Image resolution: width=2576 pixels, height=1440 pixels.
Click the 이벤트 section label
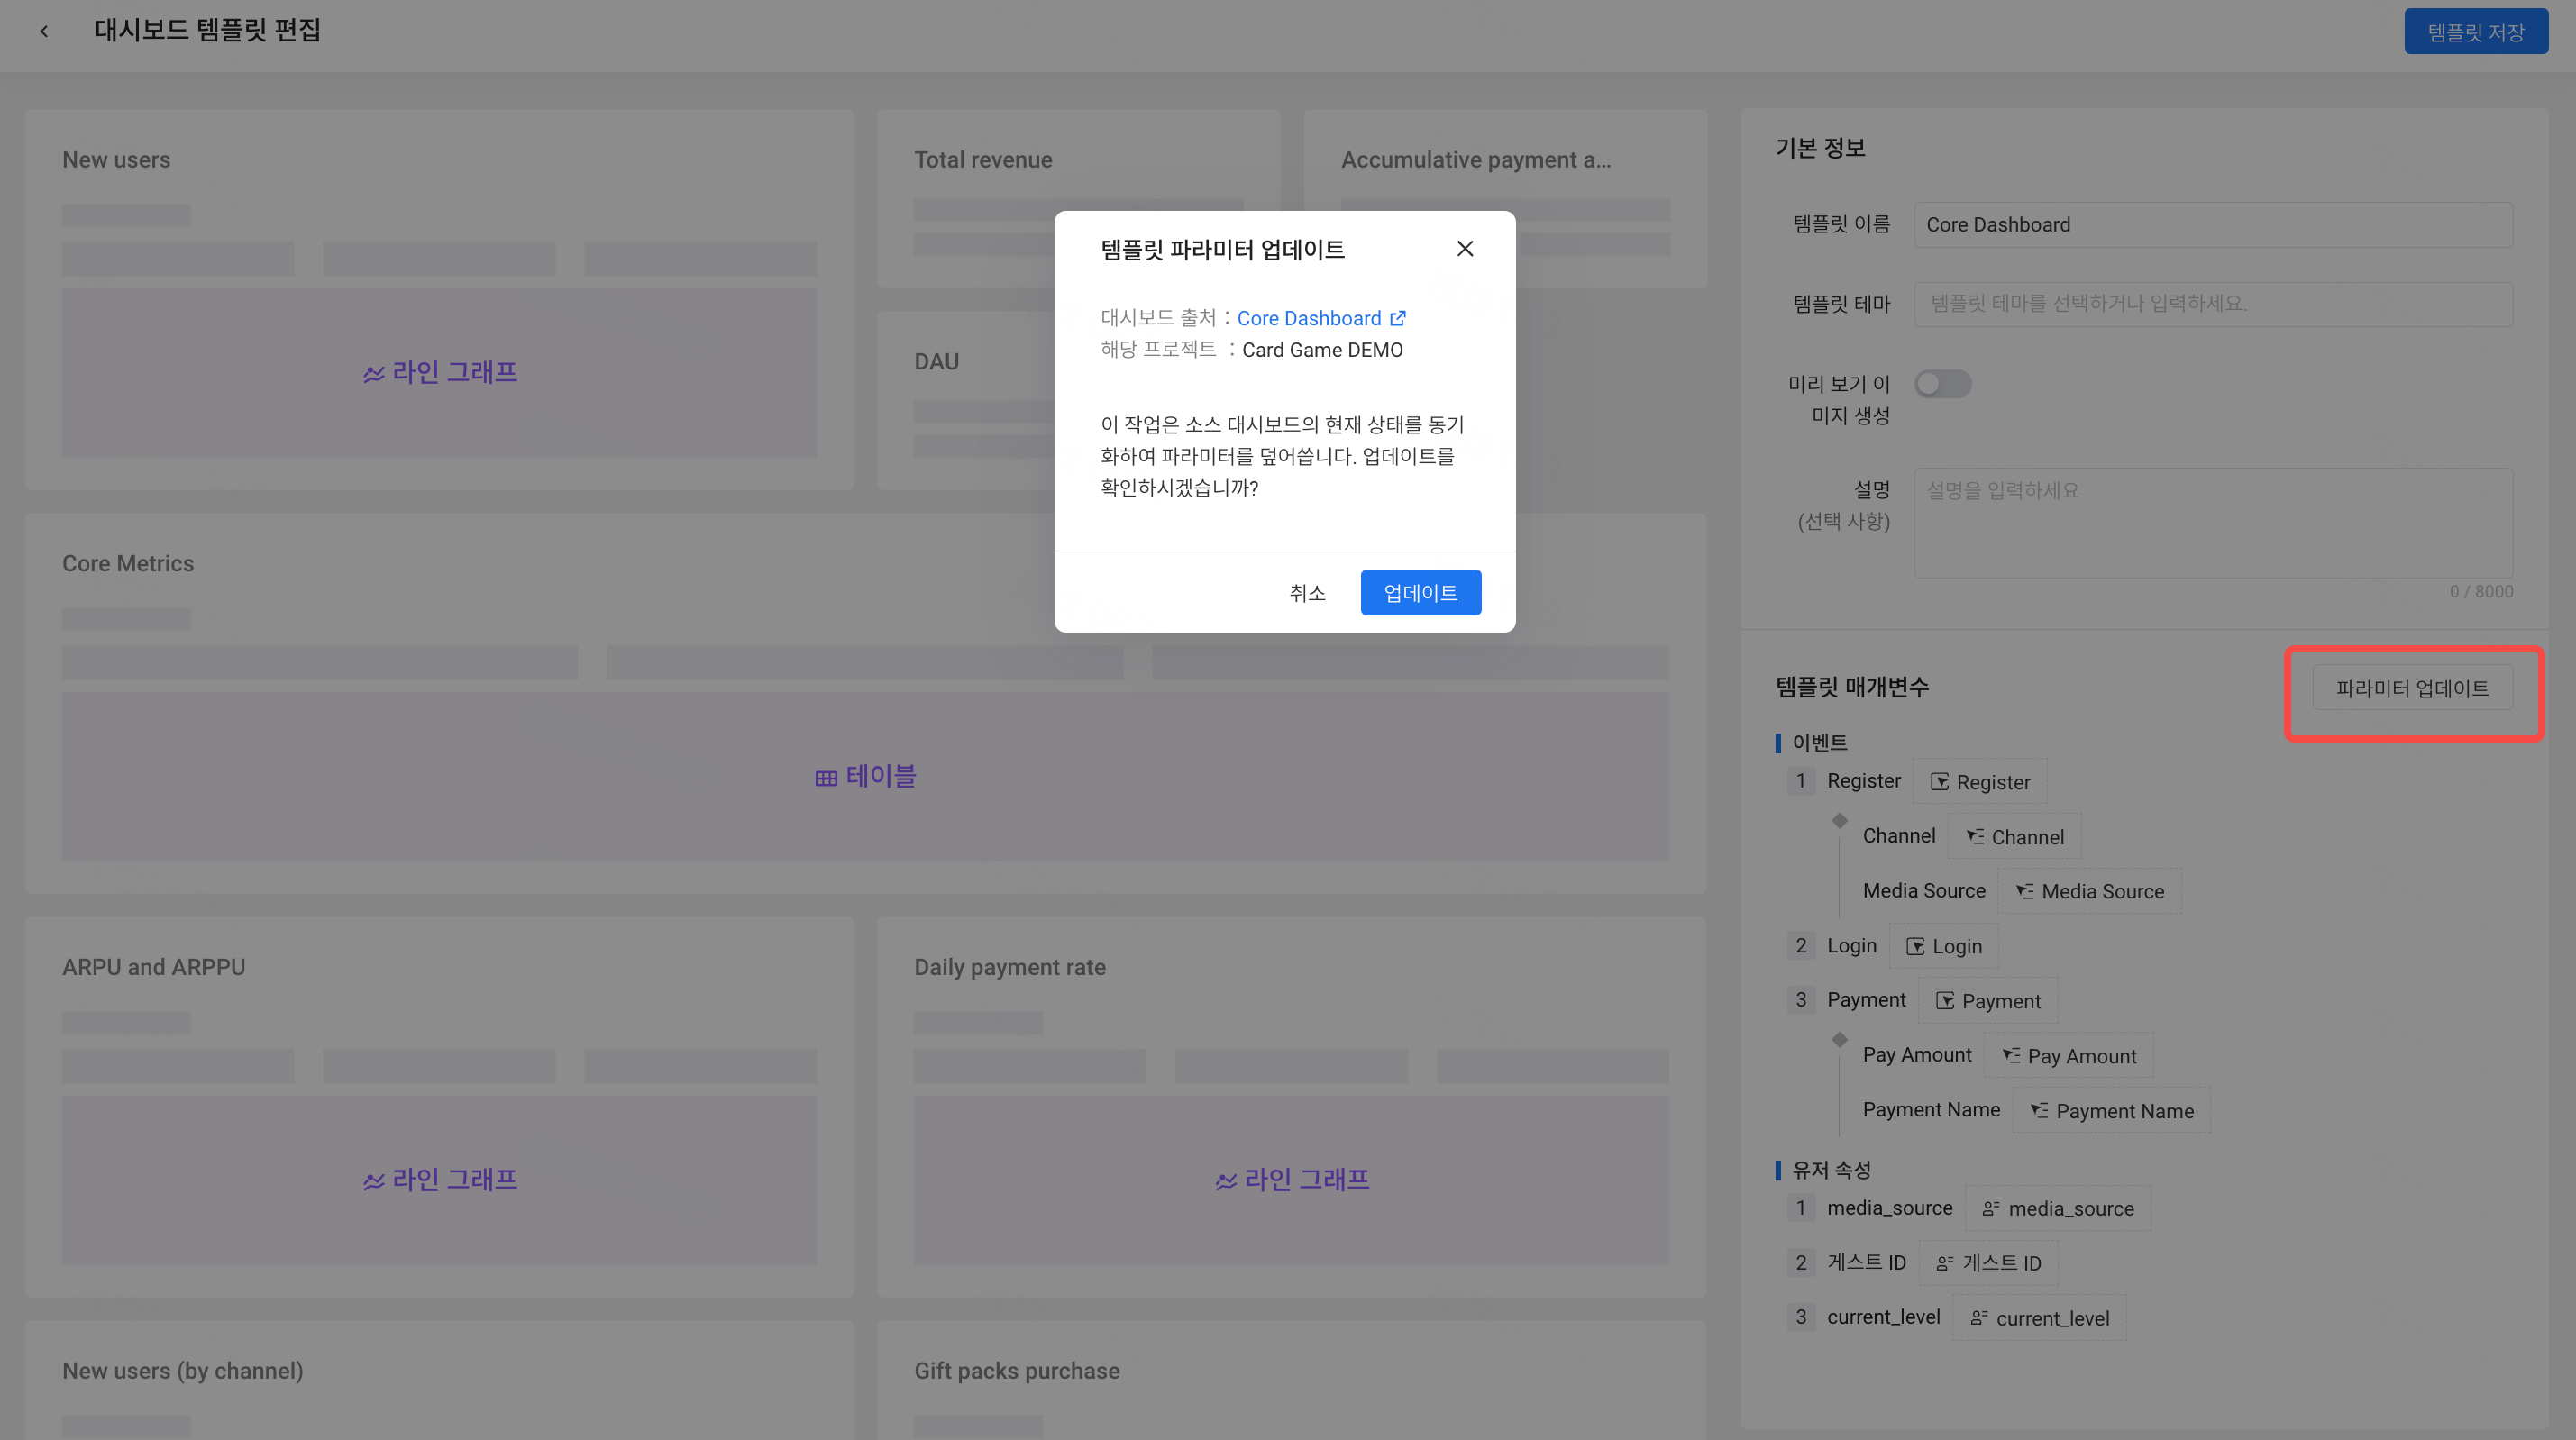click(1819, 742)
